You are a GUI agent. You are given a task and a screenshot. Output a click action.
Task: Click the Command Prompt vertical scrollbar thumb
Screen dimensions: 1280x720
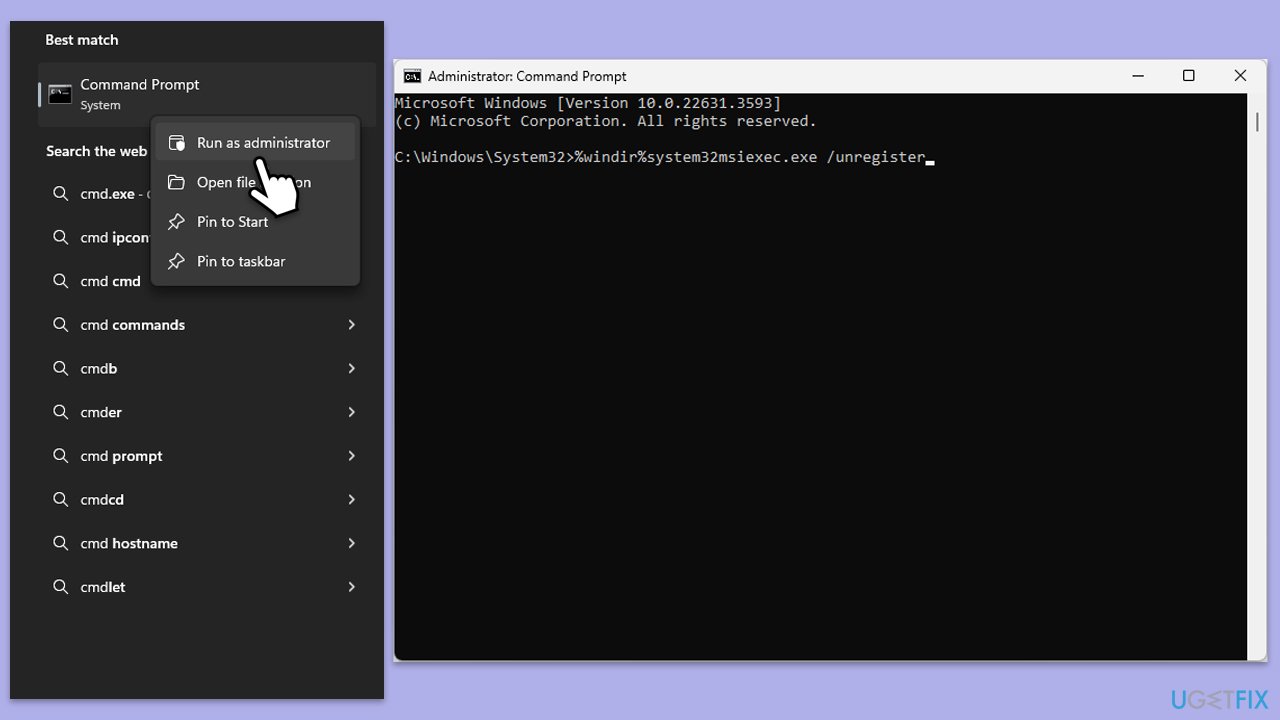coord(1258,121)
